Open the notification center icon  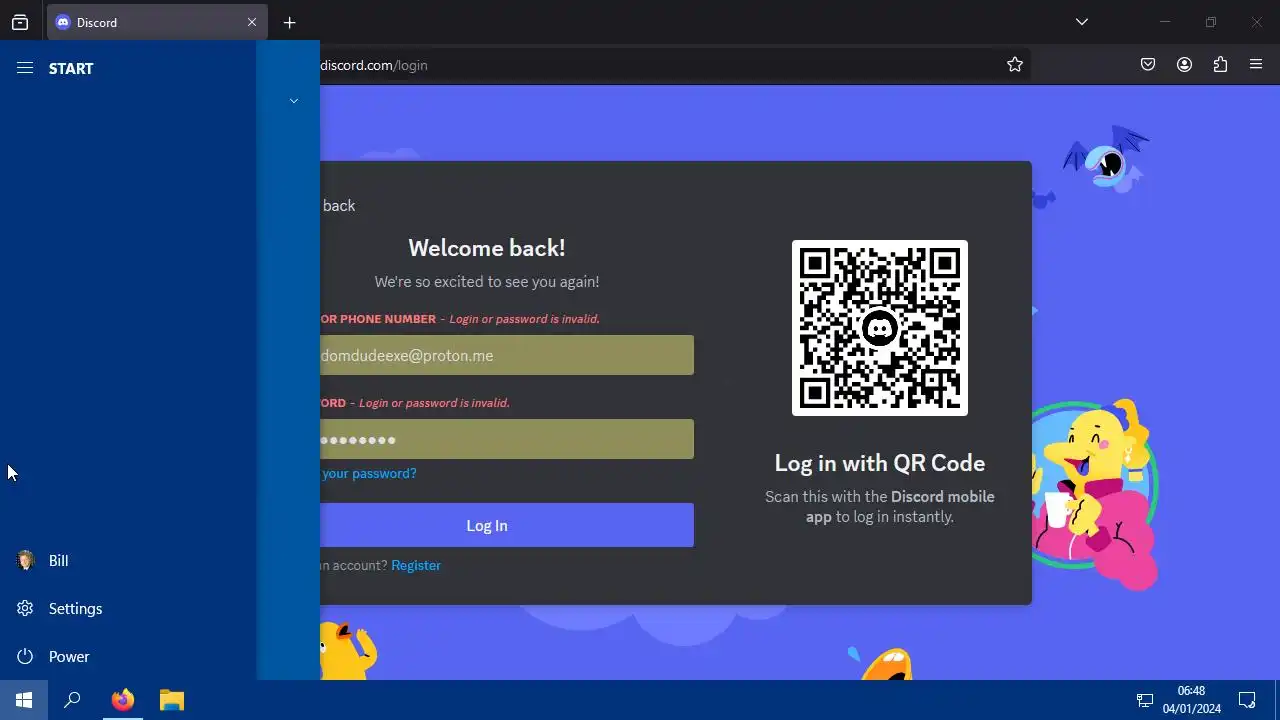click(1247, 700)
